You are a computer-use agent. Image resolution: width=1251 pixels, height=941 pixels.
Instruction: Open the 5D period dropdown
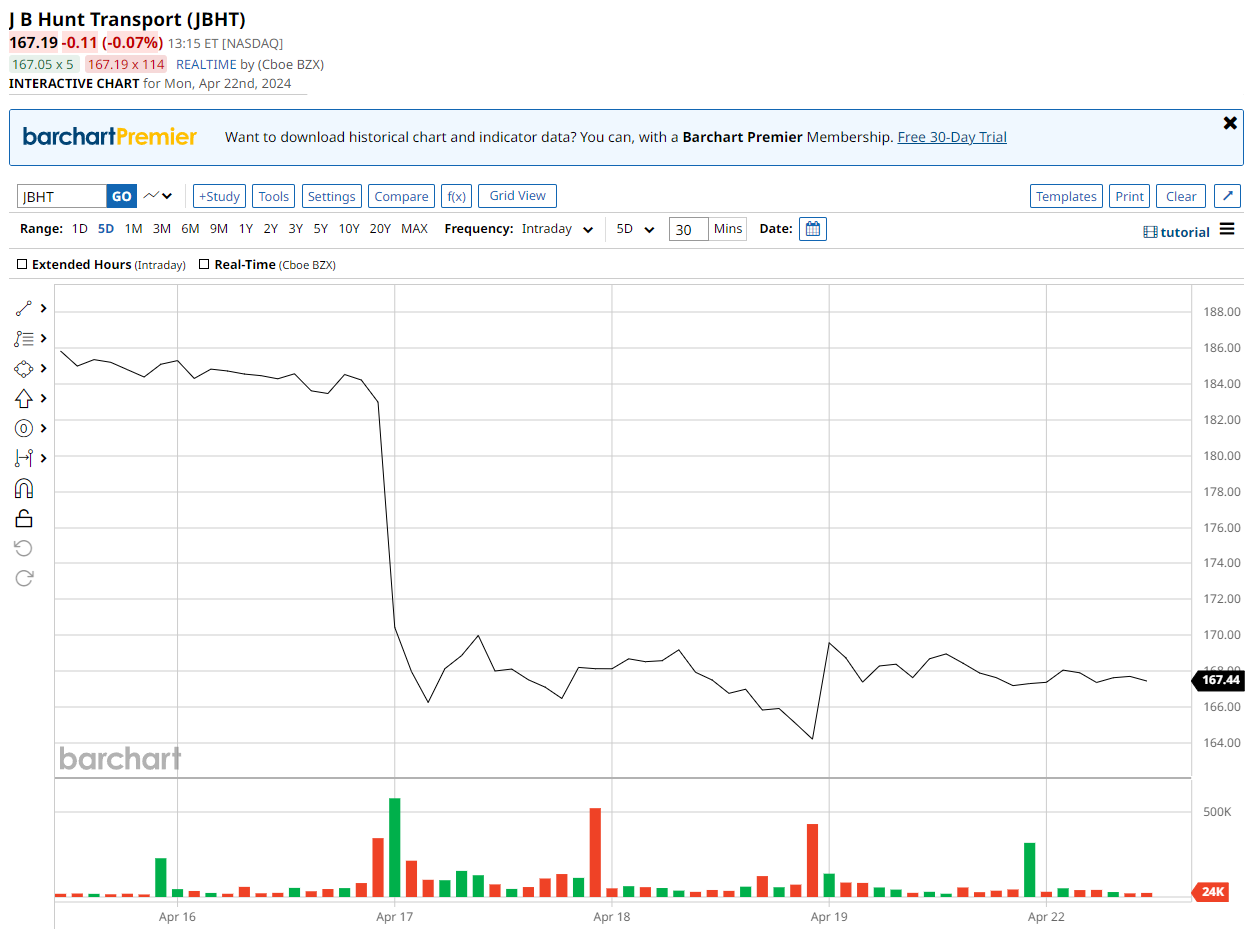pyautogui.click(x=635, y=229)
